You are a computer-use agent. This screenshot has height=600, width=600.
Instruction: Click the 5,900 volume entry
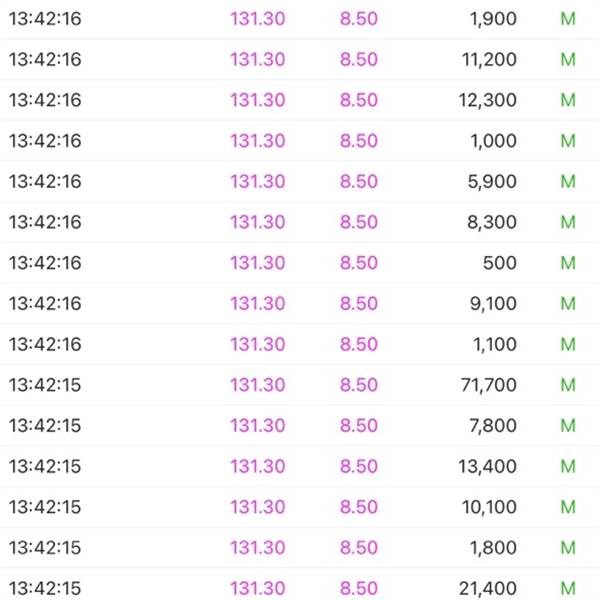[493, 182]
